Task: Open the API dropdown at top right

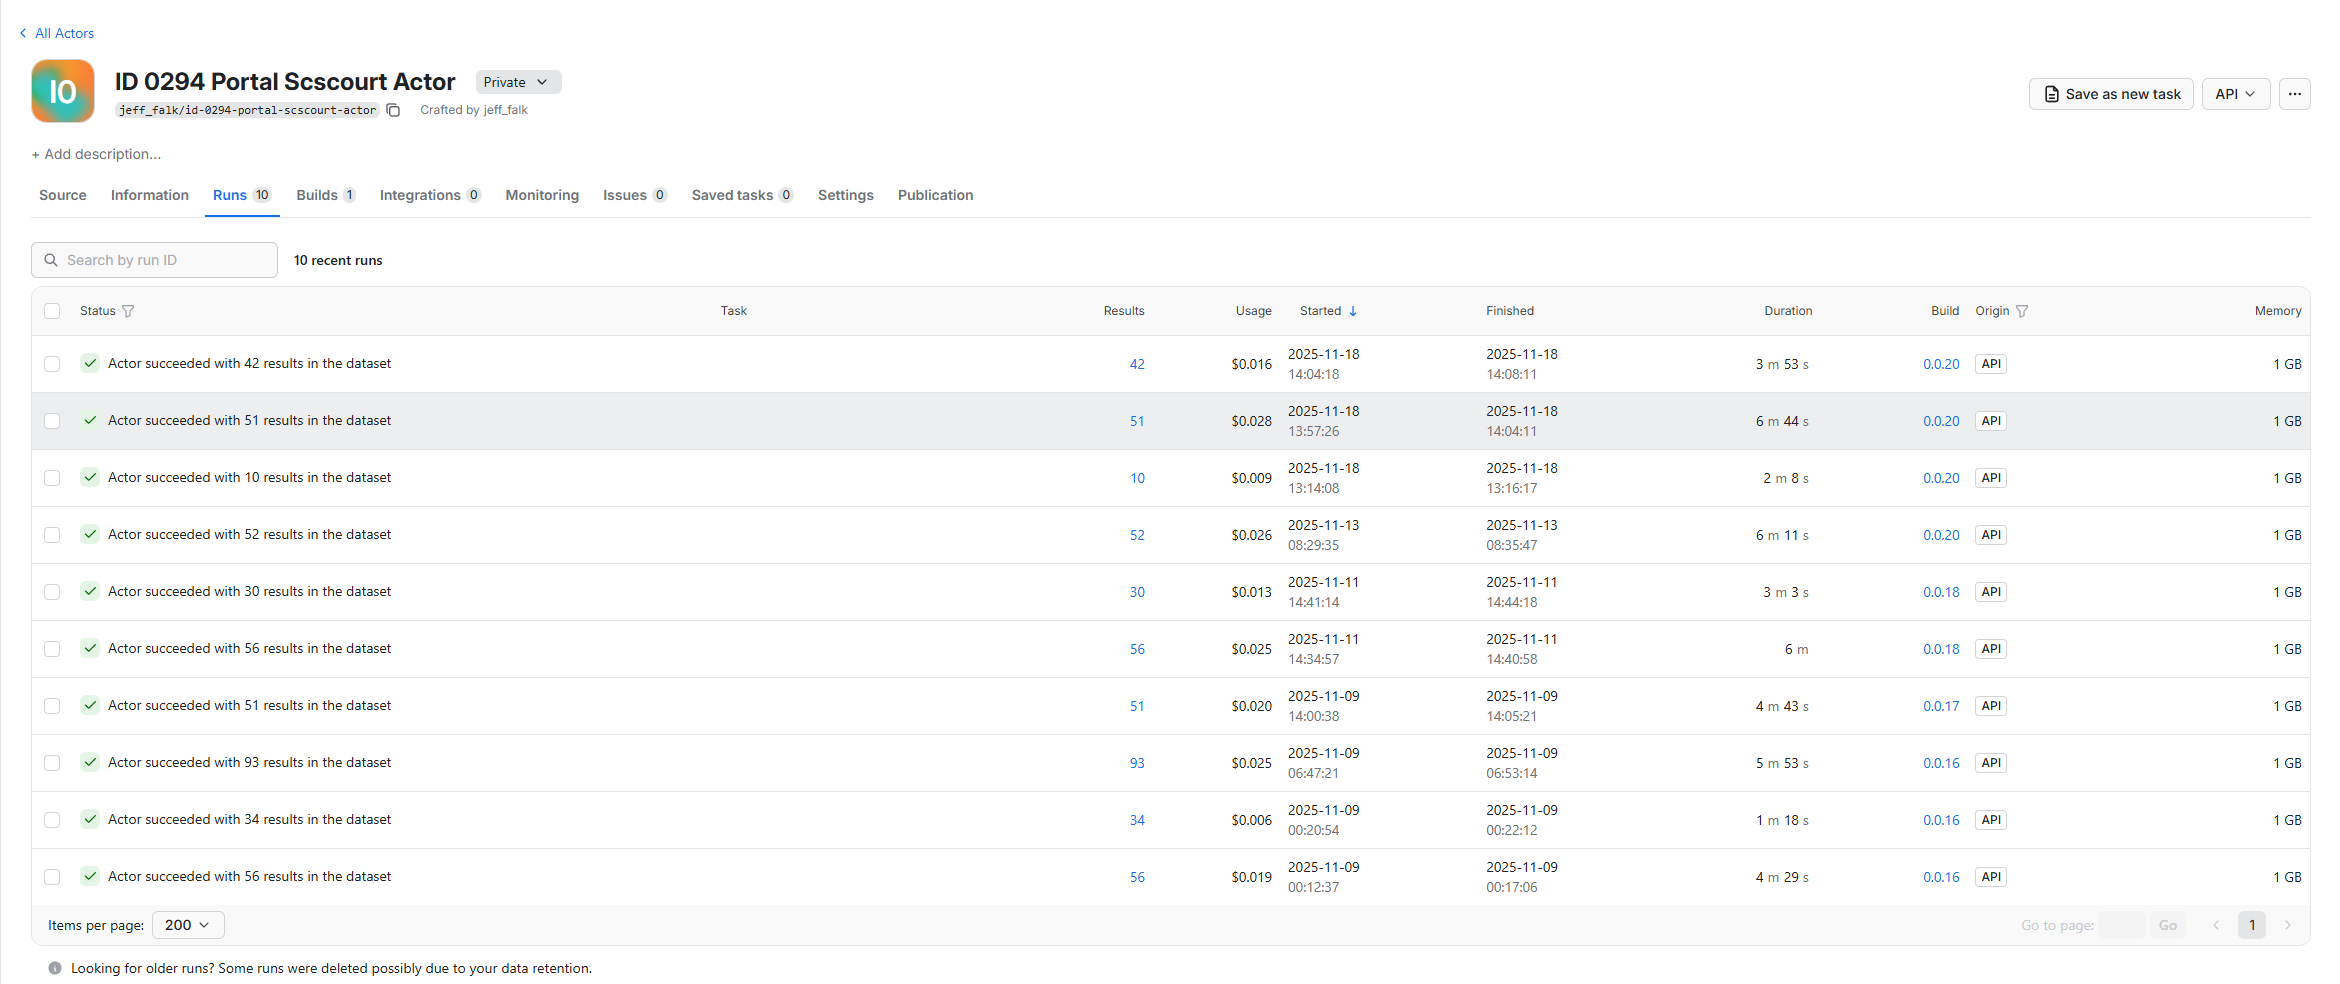Action: [2236, 93]
